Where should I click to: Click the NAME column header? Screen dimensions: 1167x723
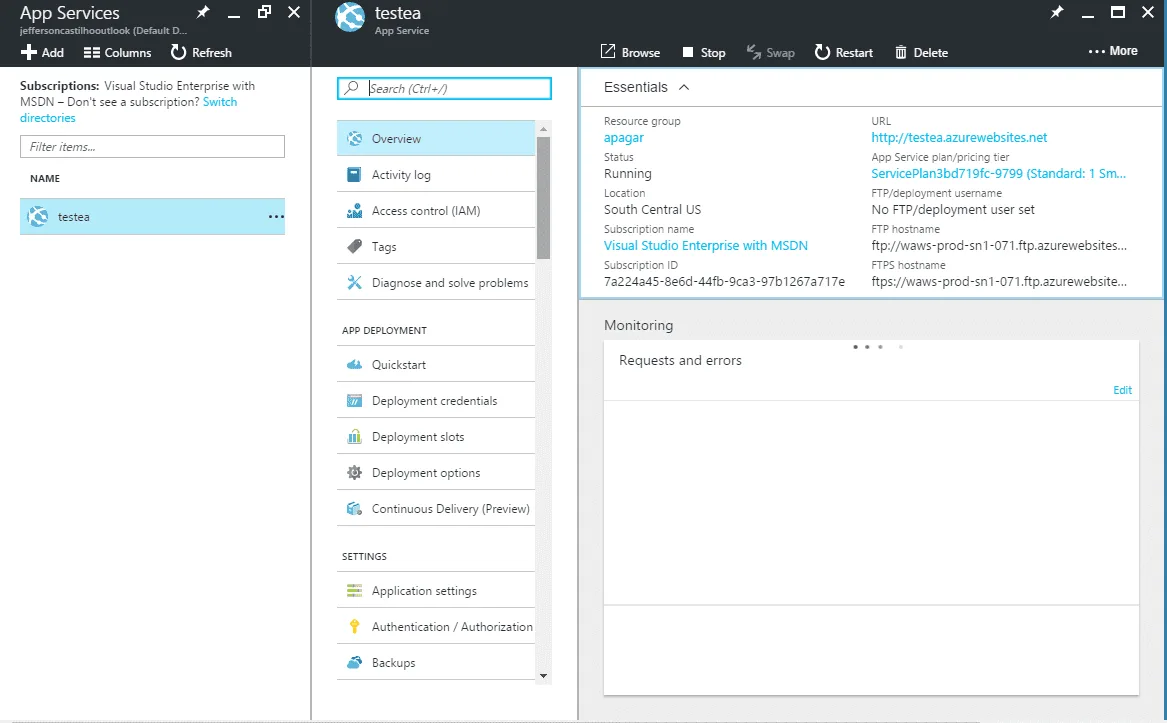coord(45,179)
